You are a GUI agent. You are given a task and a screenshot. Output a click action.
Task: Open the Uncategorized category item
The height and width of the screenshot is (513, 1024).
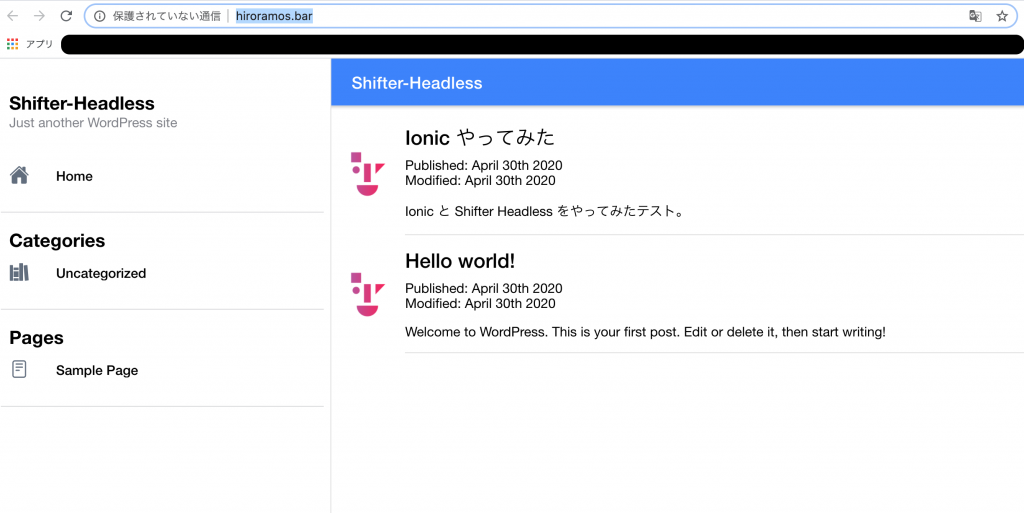coord(101,273)
